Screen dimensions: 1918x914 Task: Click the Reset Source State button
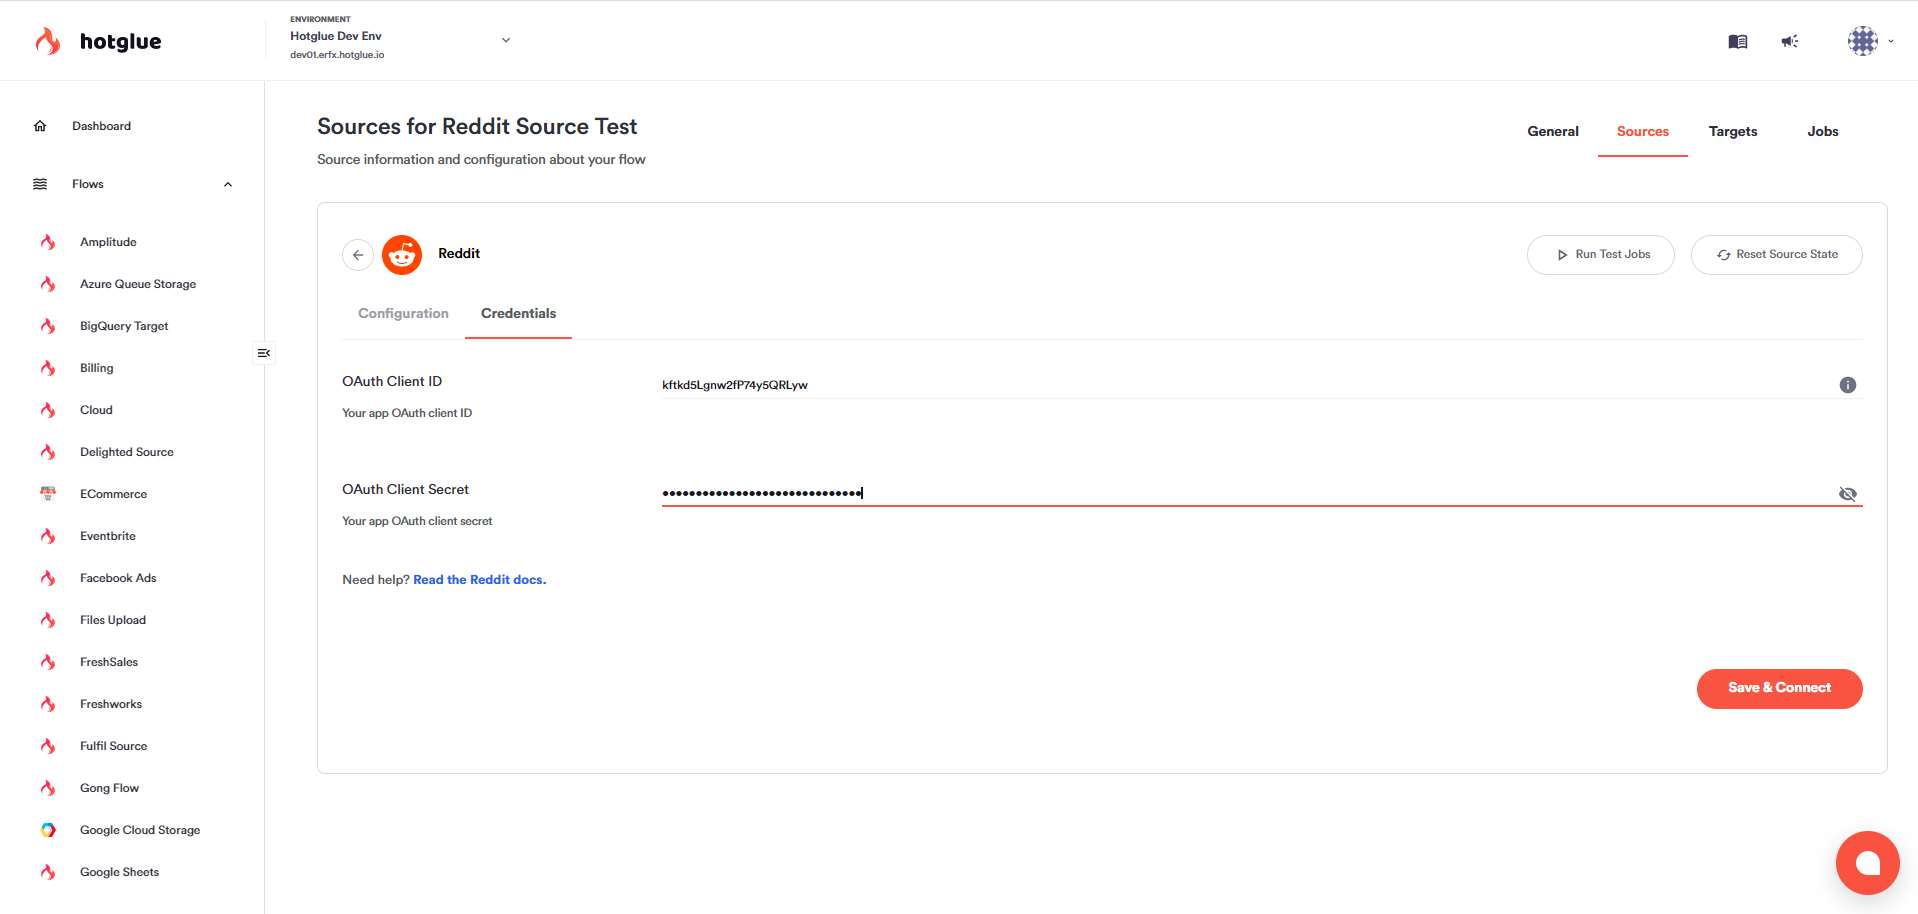point(1776,255)
